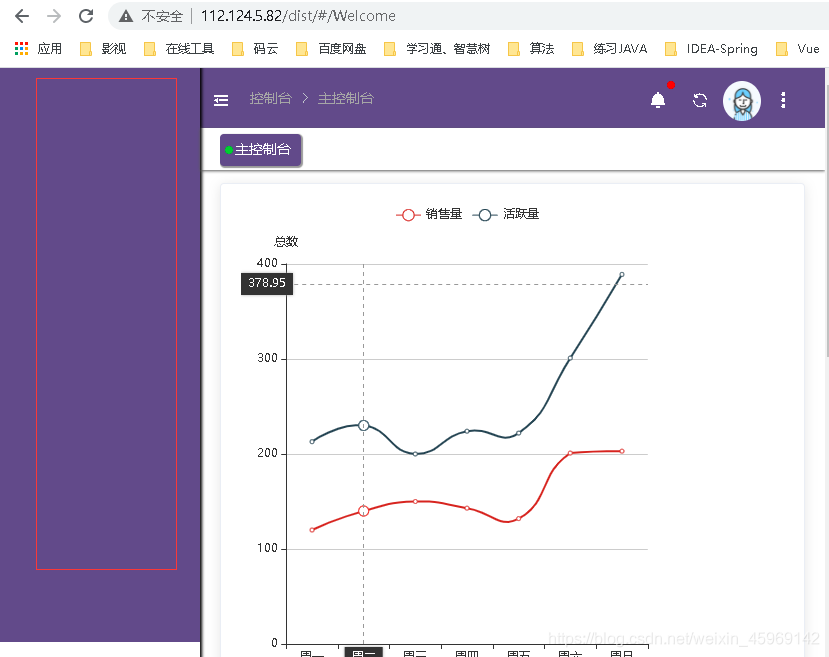The width and height of the screenshot is (829, 657).
Task: Open the Vue bookmark folder
Action: point(798,49)
